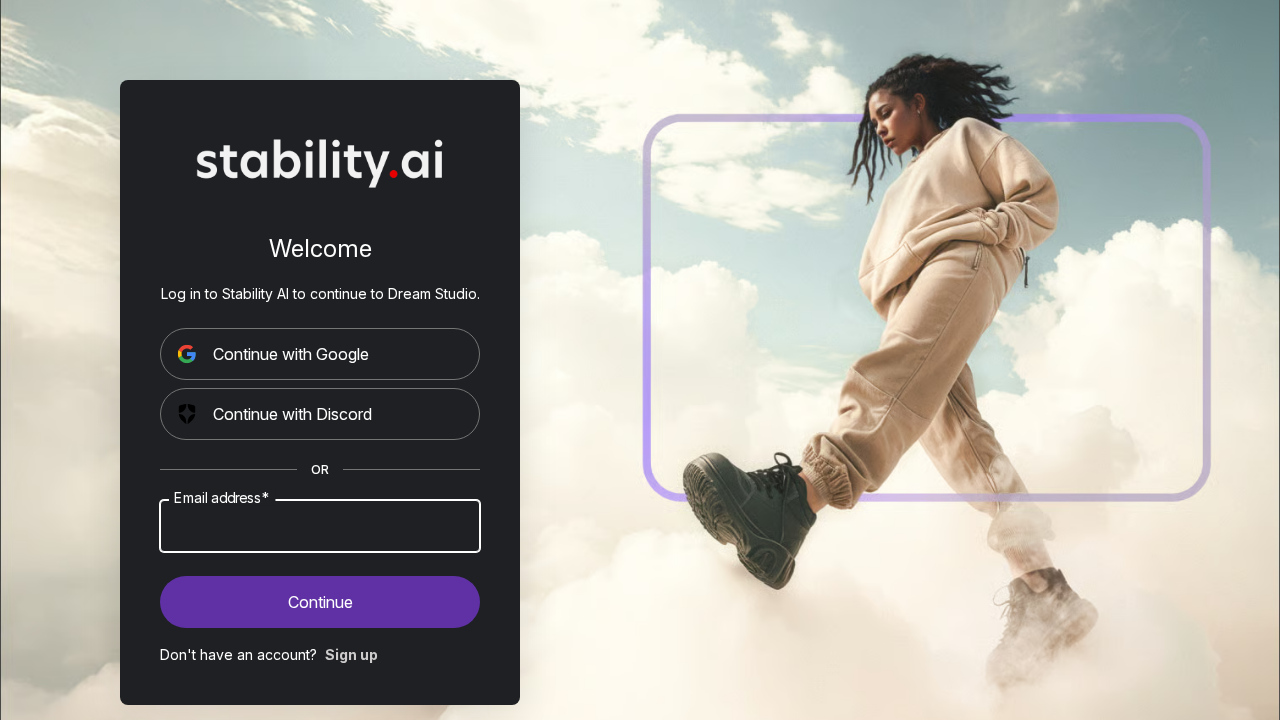1280x720 pixels.
Task: Click the stability.ai logo
Action: click(320, 162)
